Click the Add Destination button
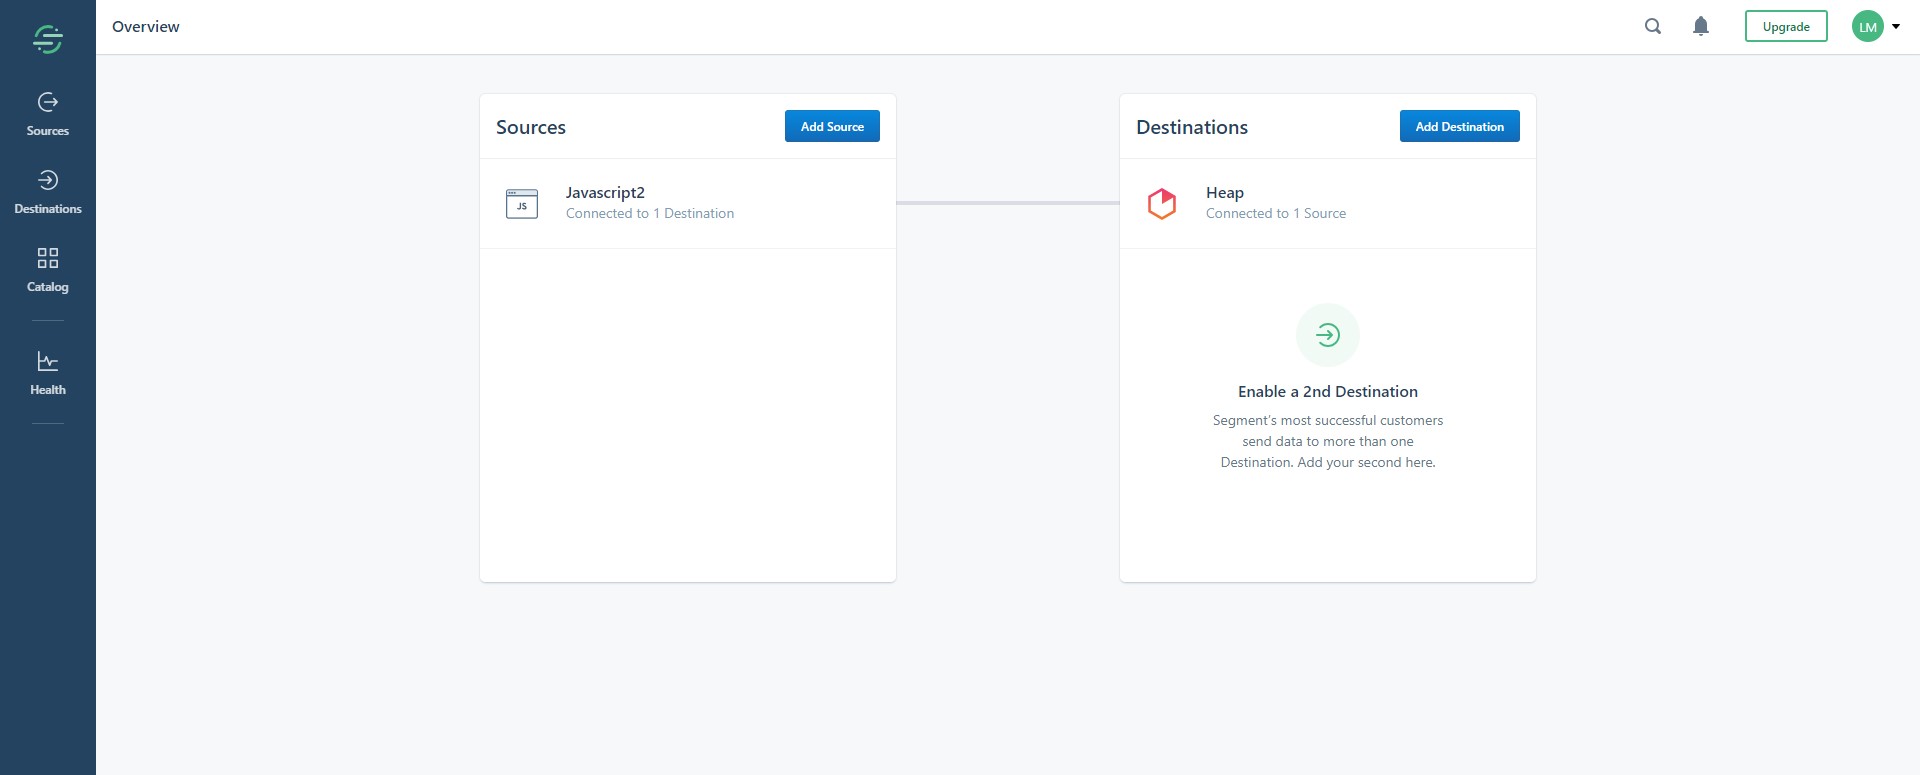This screenshot has height=775, width=1920. point(1459,126)
